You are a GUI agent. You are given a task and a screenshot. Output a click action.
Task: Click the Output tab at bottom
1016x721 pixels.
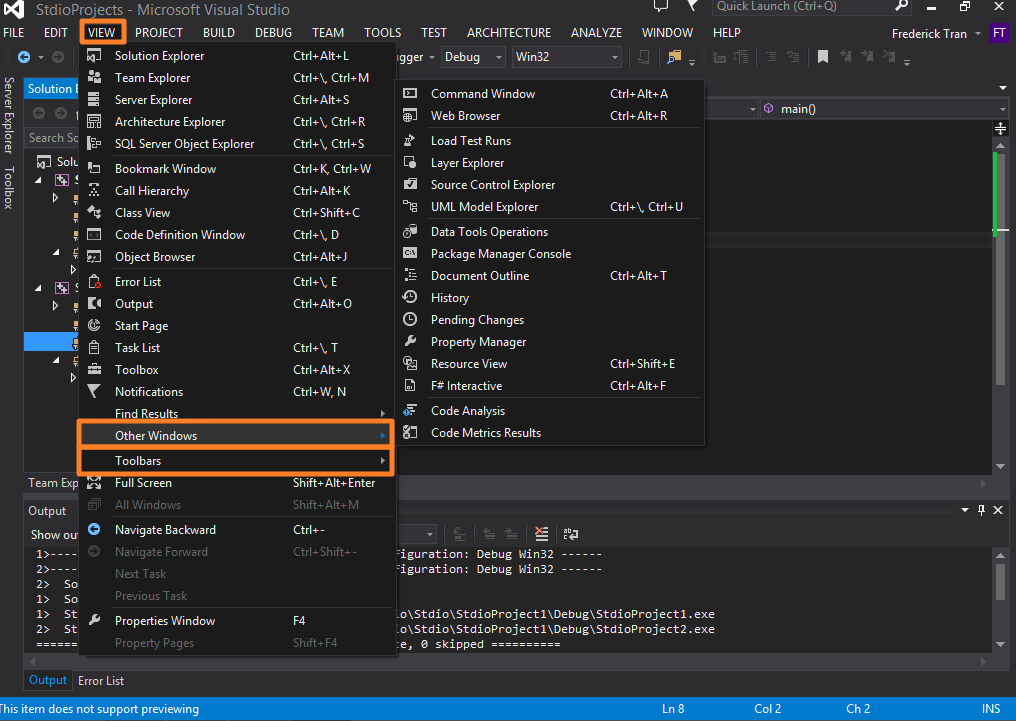(x=47, y=680)
